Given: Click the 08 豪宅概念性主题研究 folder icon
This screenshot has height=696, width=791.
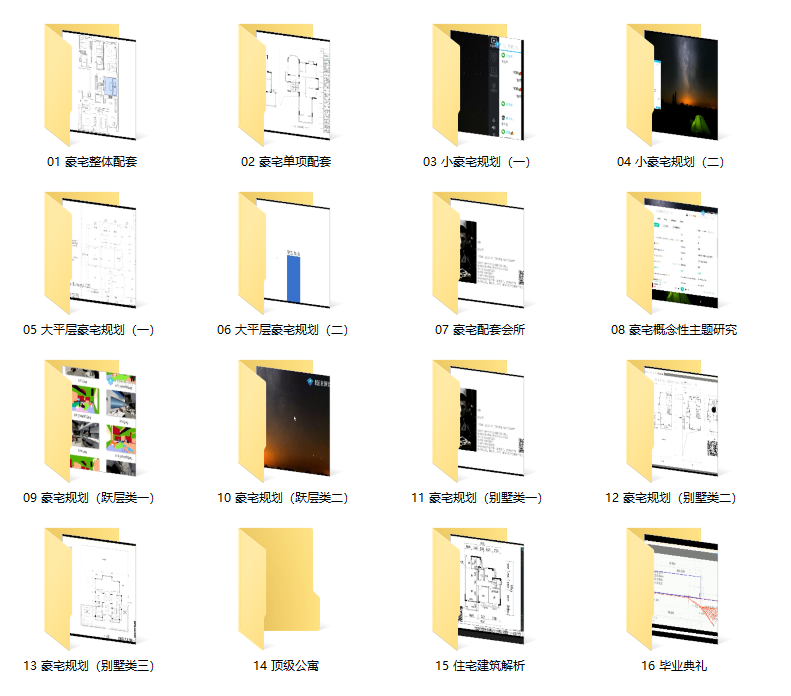Looking at the screenshot, I should click(x=672, y=253).
